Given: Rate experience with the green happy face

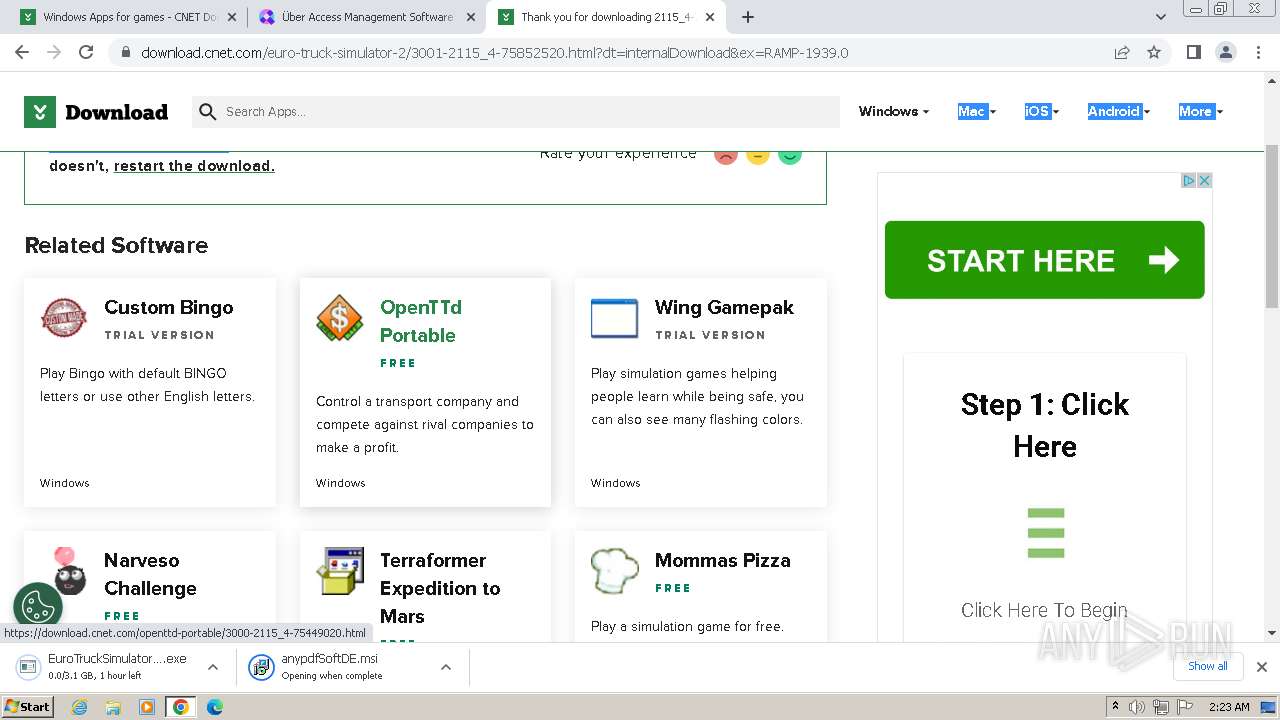Looking at the screenshot, I should pos(790,155).
